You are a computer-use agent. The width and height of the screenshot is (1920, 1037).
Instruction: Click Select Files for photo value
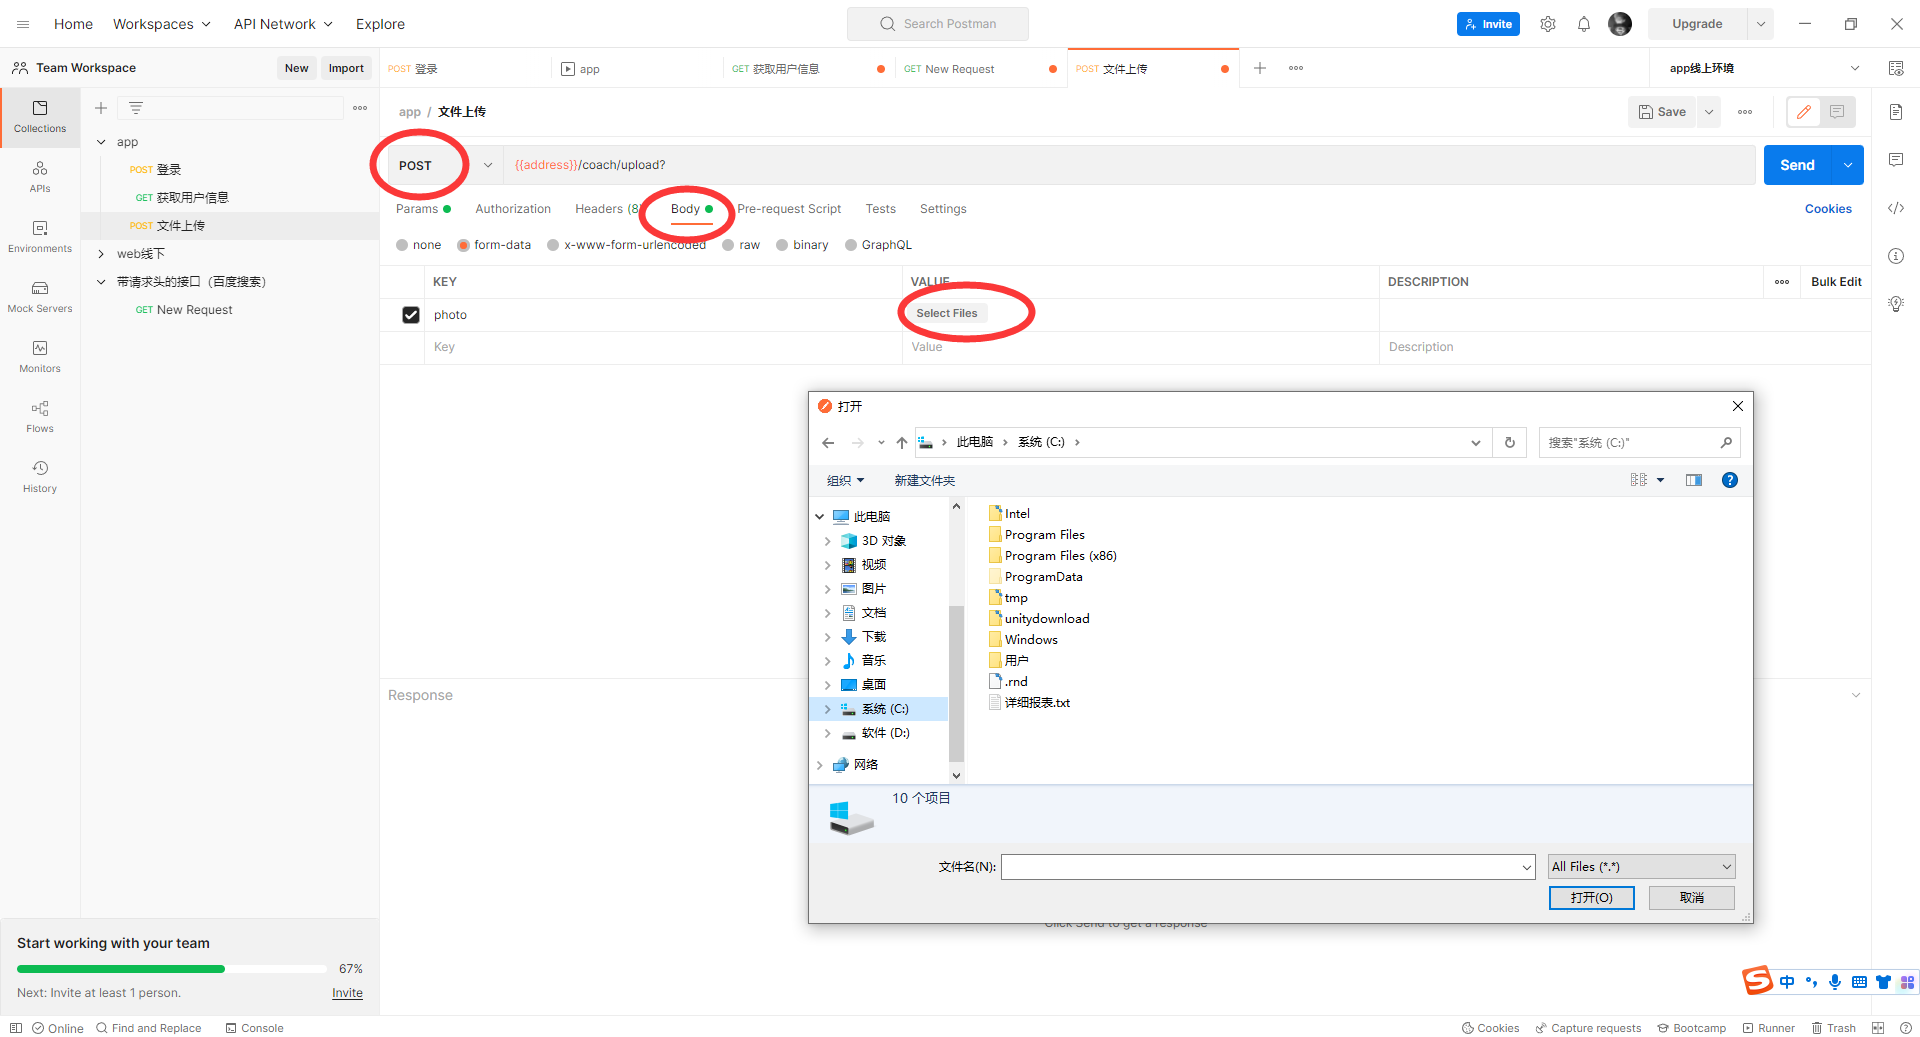(947, 313)
